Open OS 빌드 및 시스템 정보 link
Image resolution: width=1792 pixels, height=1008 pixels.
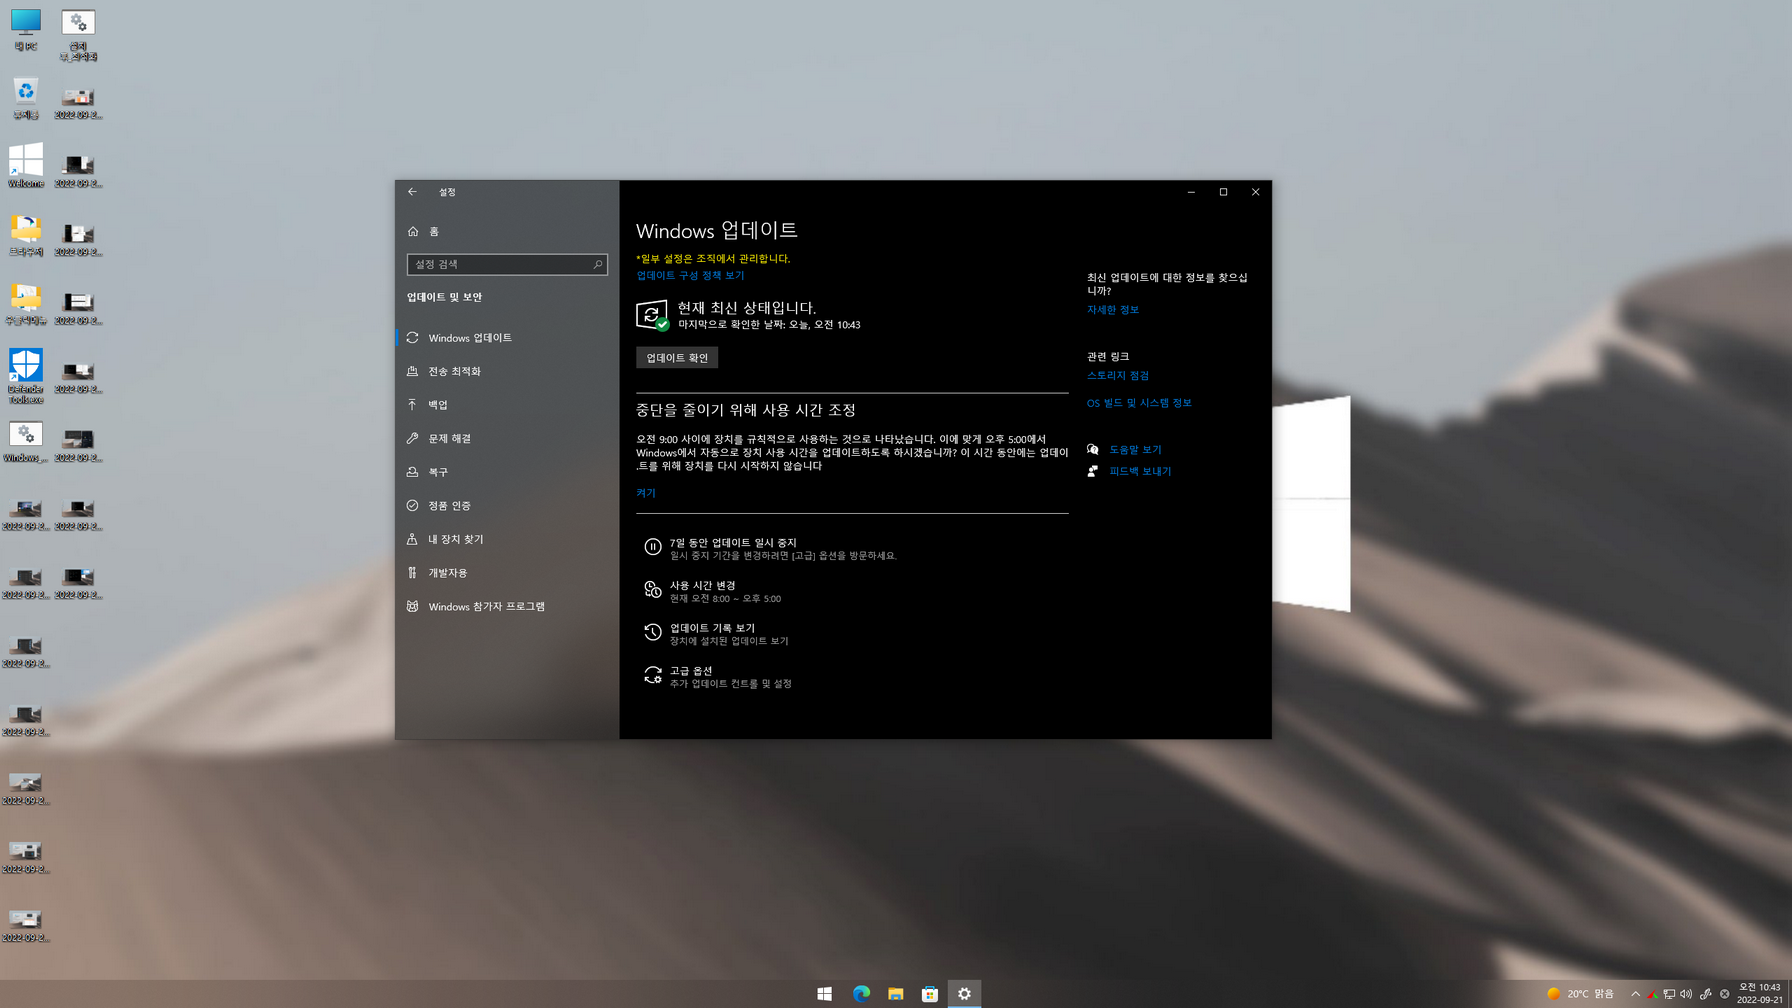click(1139, 403)
